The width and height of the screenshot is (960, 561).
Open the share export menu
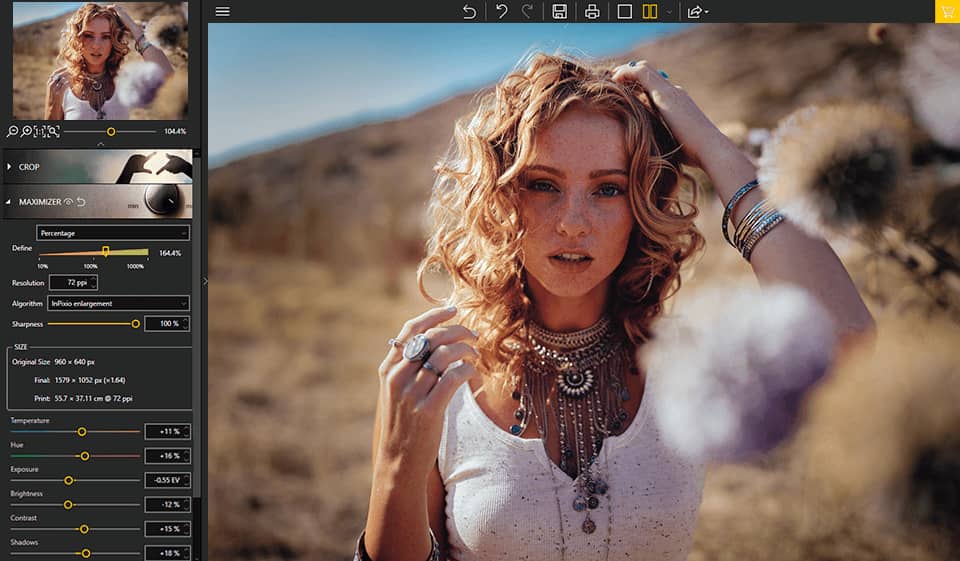pyautogui.click(x=697, y=12)
